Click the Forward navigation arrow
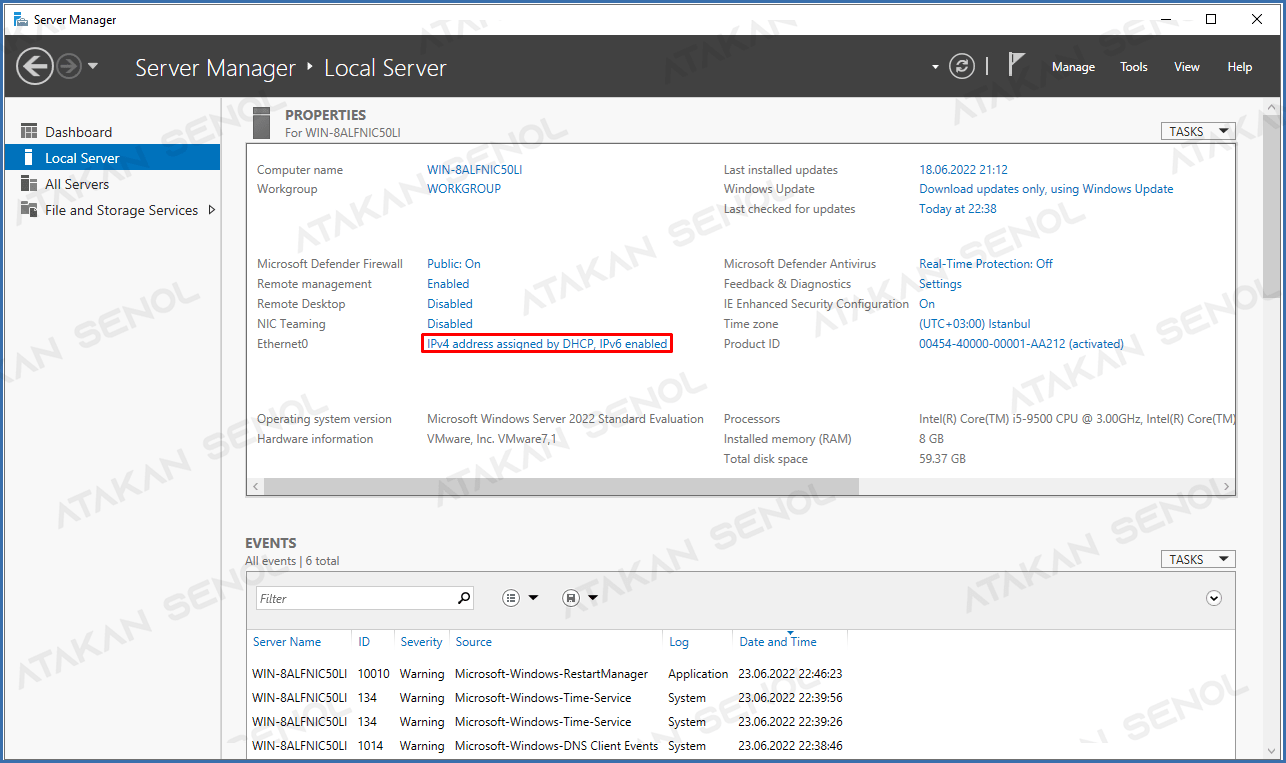Image resolution: width=1286 pixels, height=763 pixels. (69, 67)
